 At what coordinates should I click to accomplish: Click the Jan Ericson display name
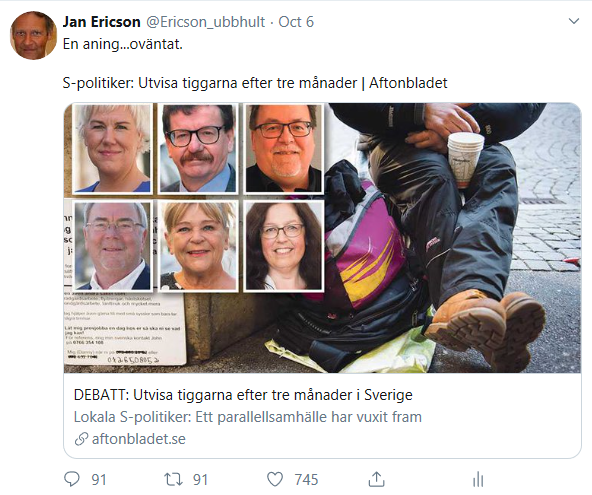pyautogui.click(x=102, y=22)
